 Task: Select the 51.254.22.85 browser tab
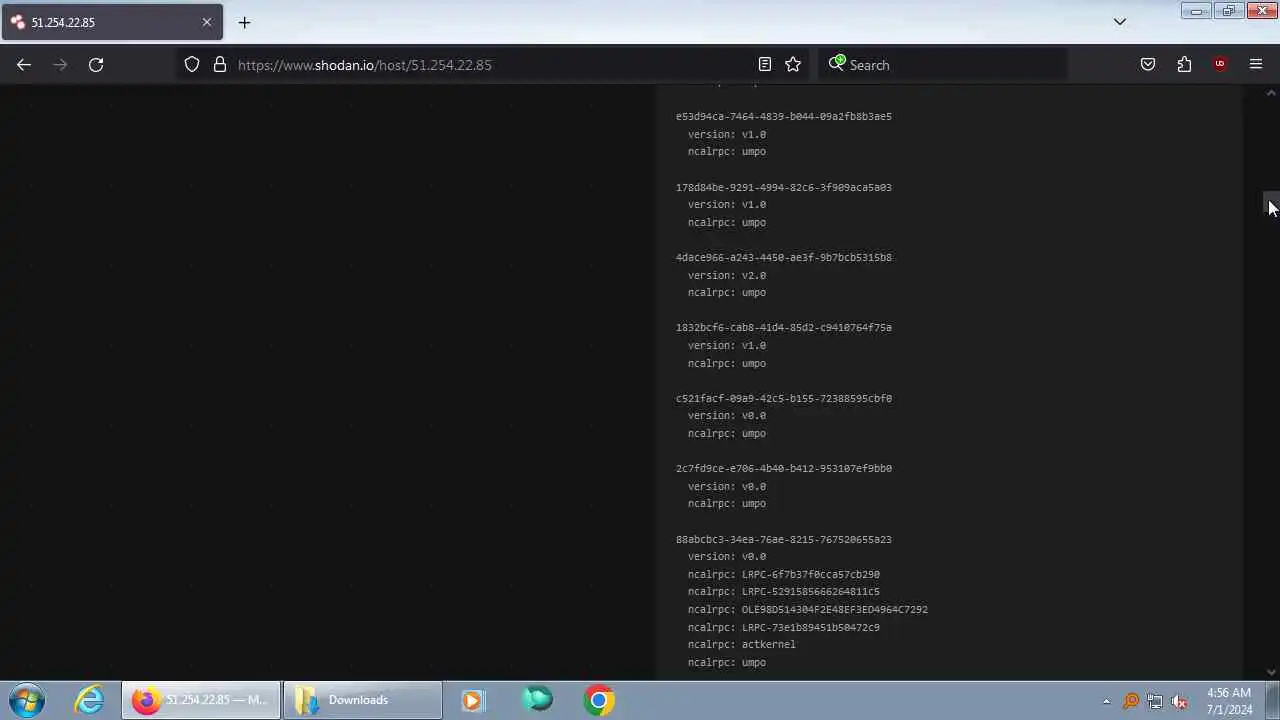pyautogui.click(x=112, y=22)
